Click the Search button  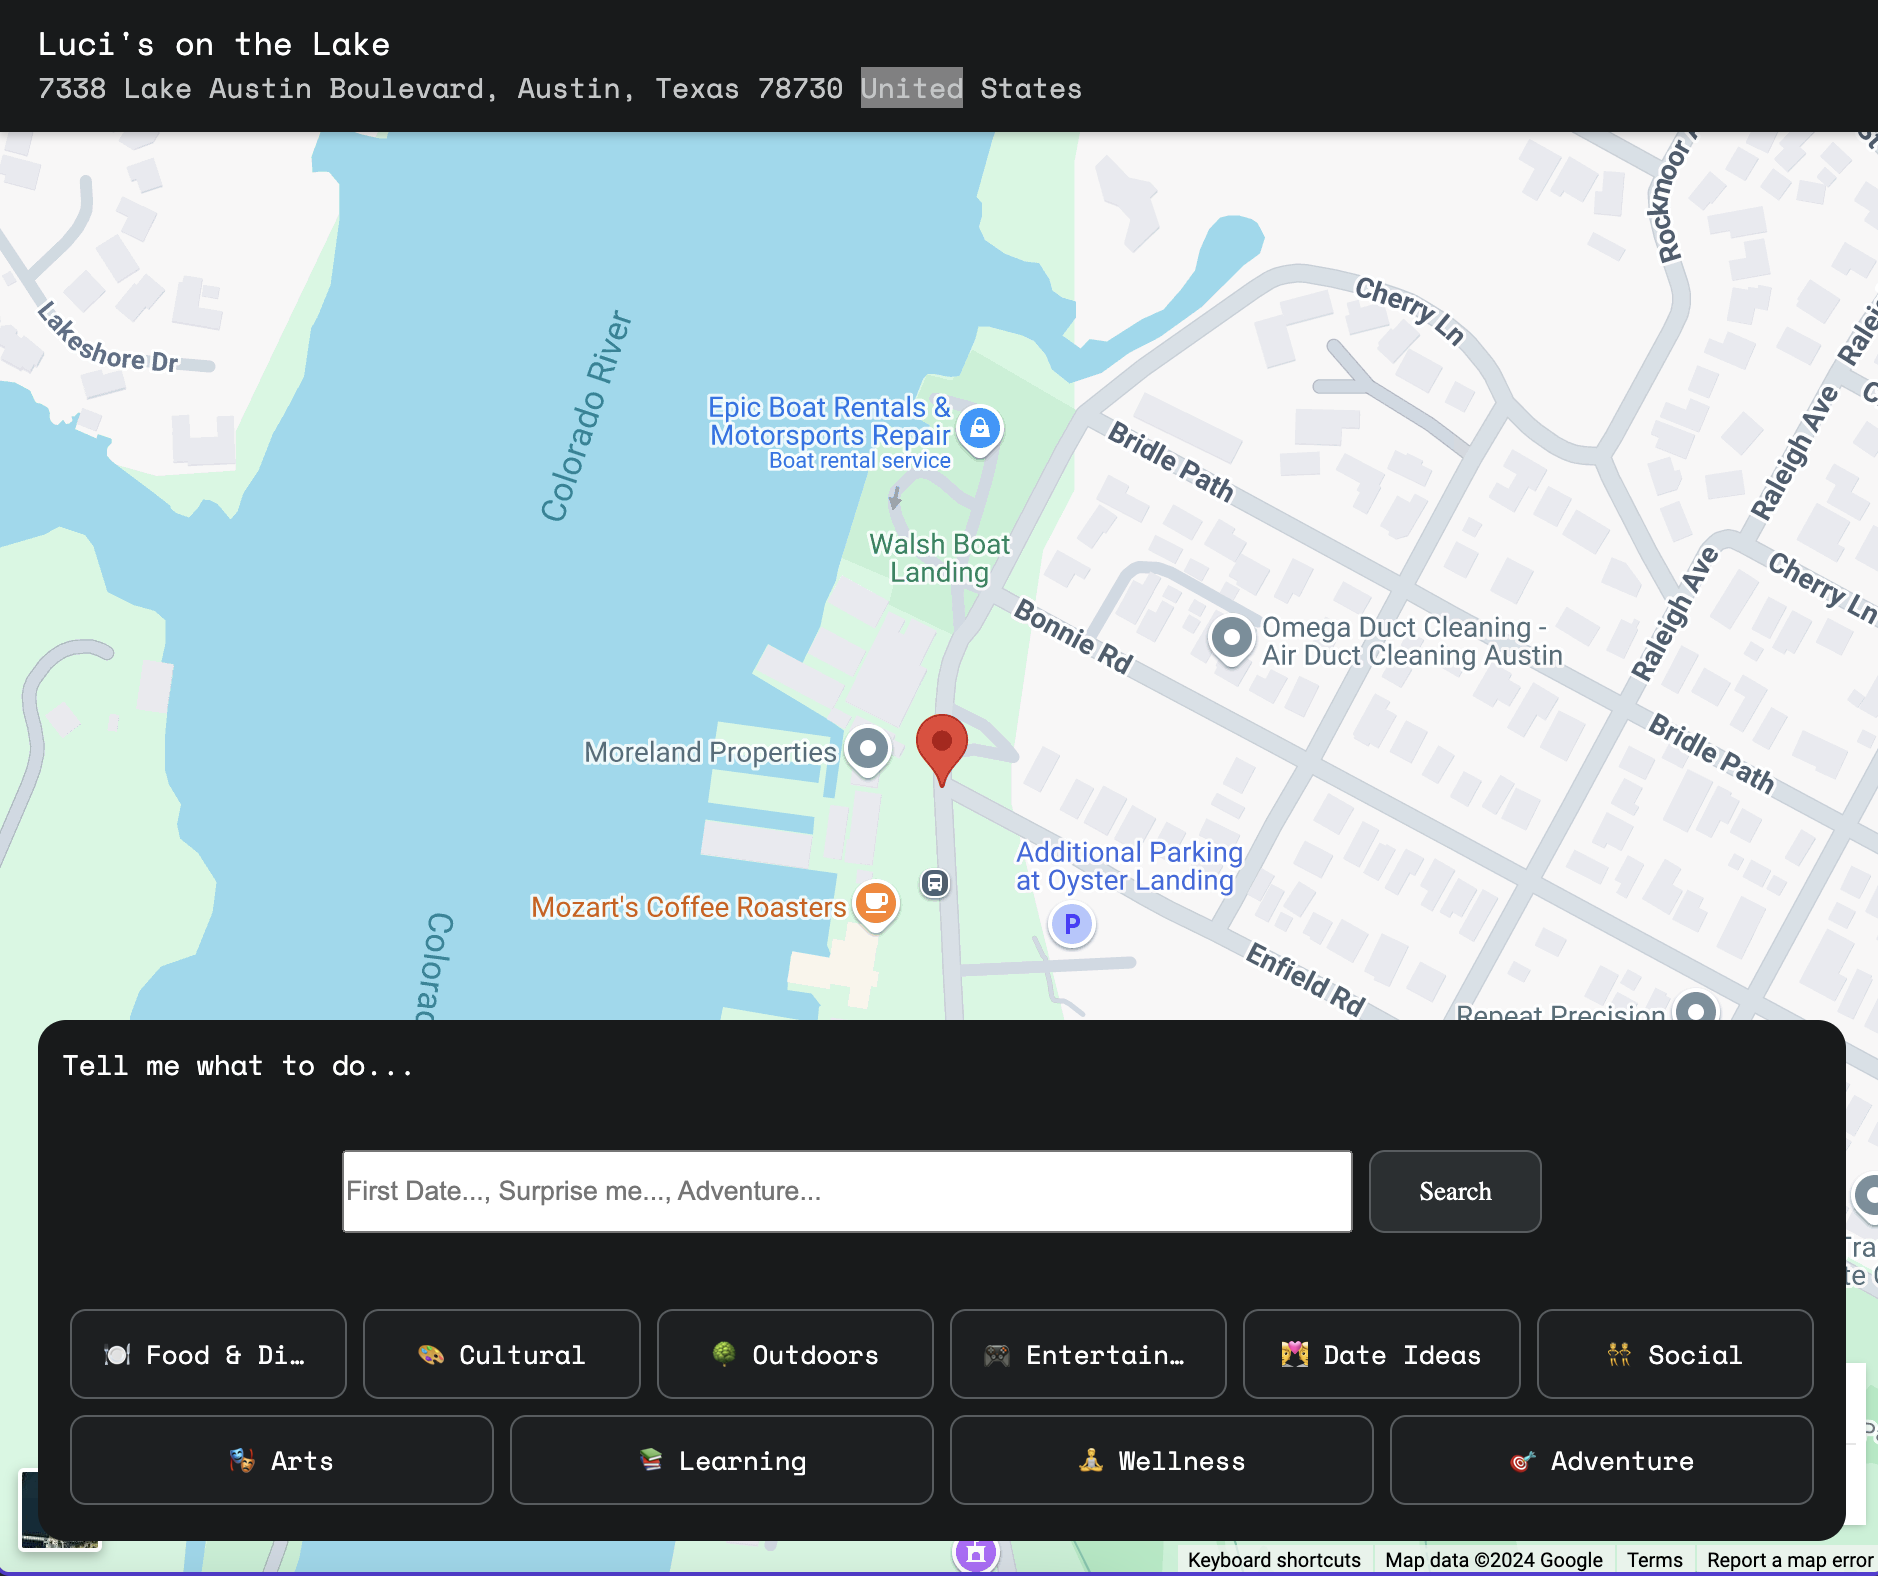click(x=1455, y=1191)
